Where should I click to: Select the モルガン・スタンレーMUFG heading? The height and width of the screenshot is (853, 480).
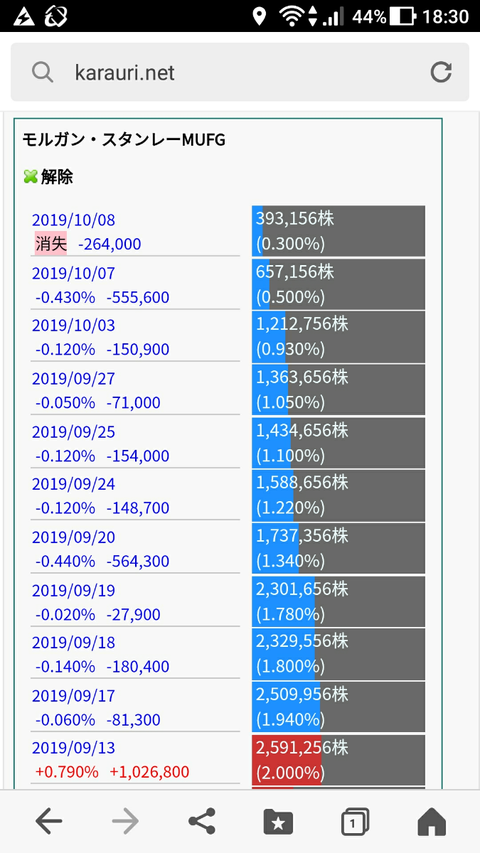point(124,140)
